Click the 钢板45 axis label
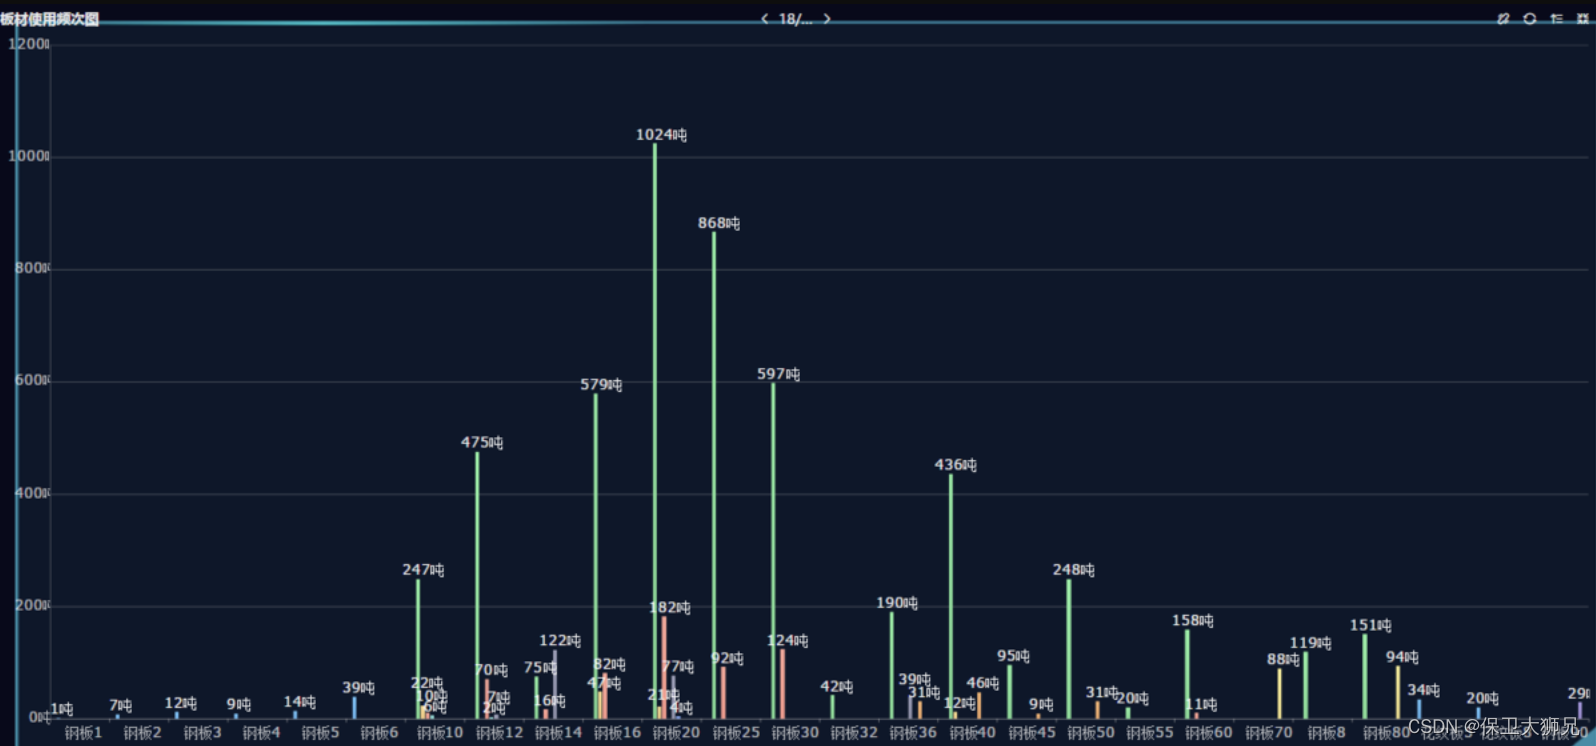This screenshot has width=1596, height=746. [1032, 733]
